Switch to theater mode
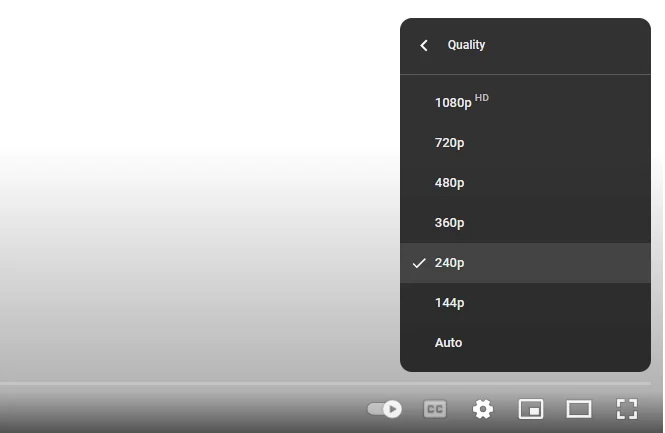 click(579, 408)
